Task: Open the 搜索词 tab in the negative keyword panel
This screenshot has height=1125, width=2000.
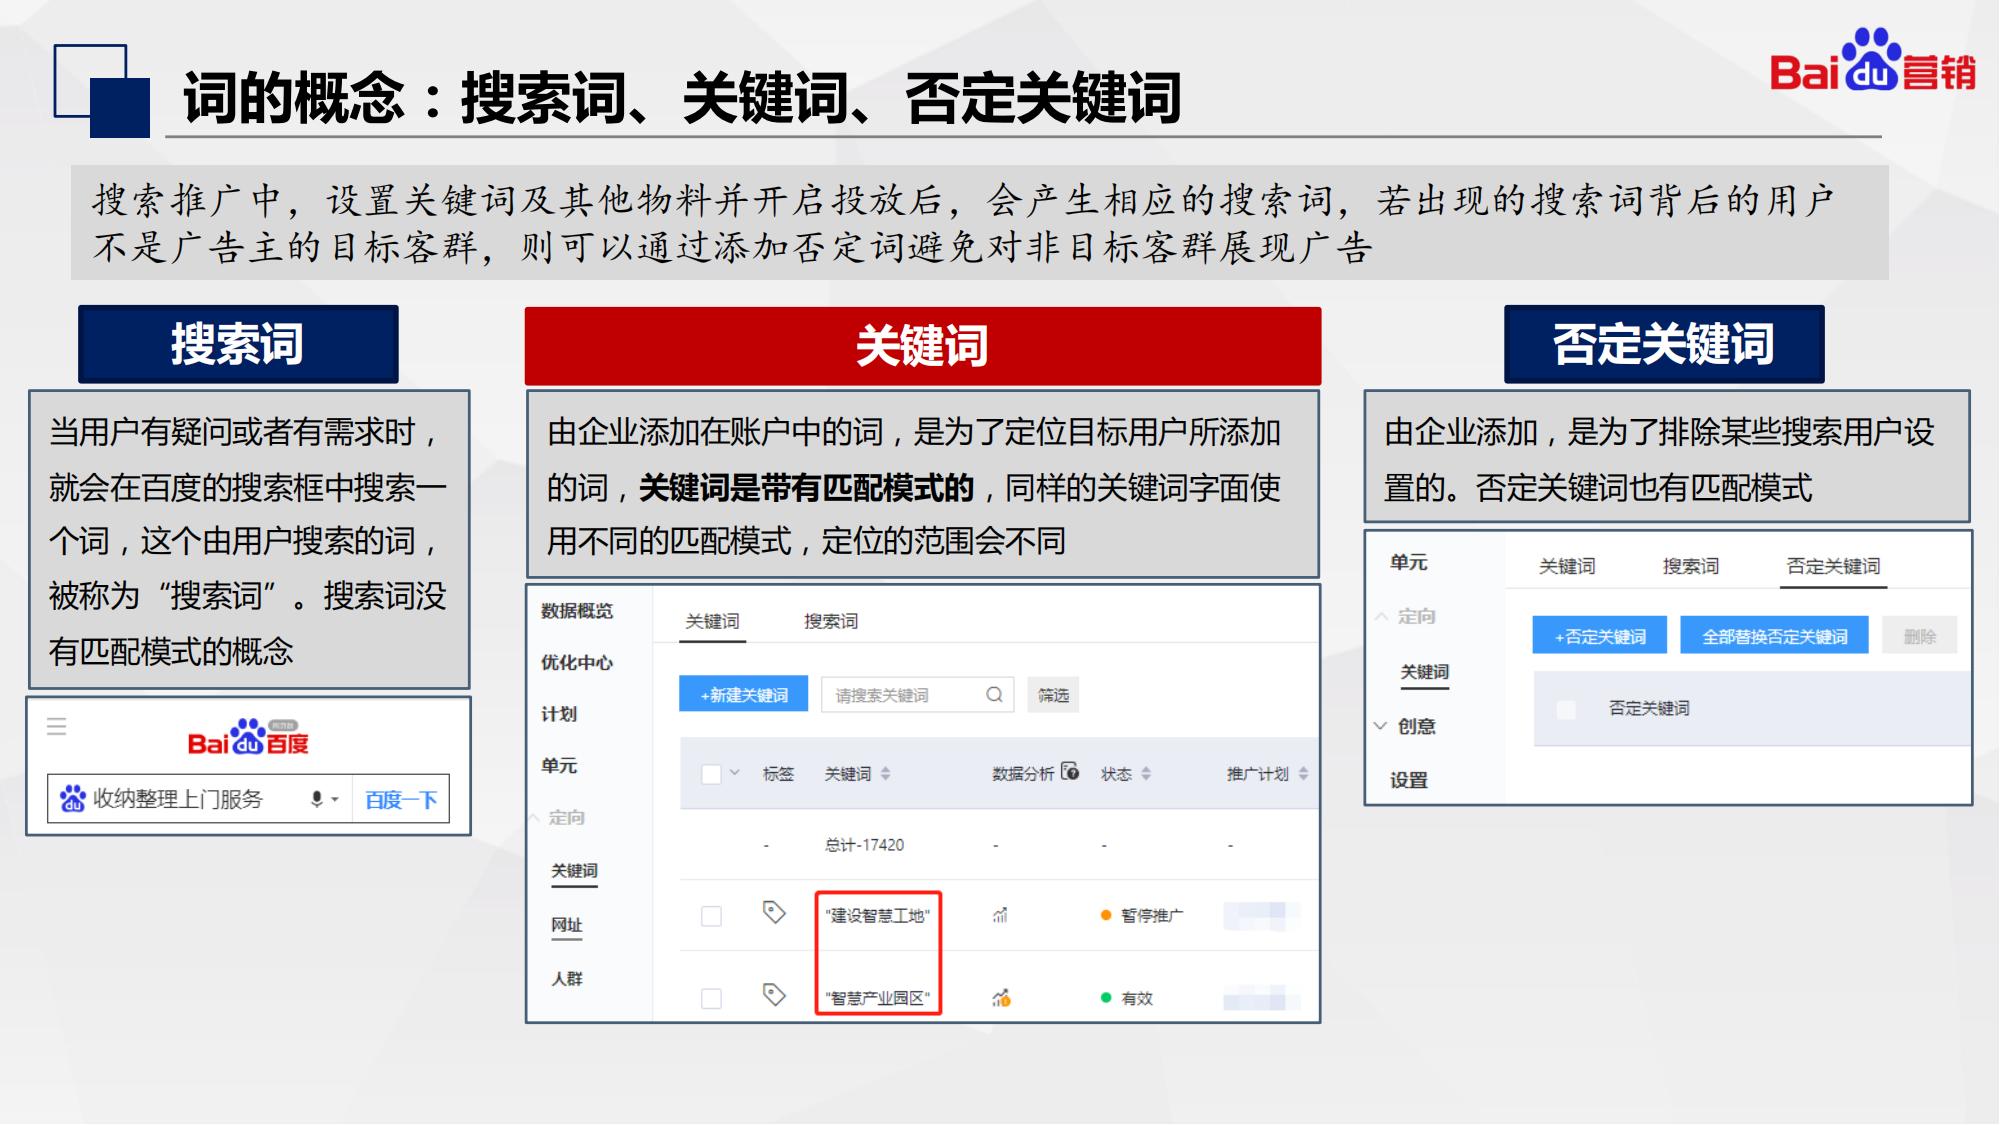Action: coord(1690,566)
